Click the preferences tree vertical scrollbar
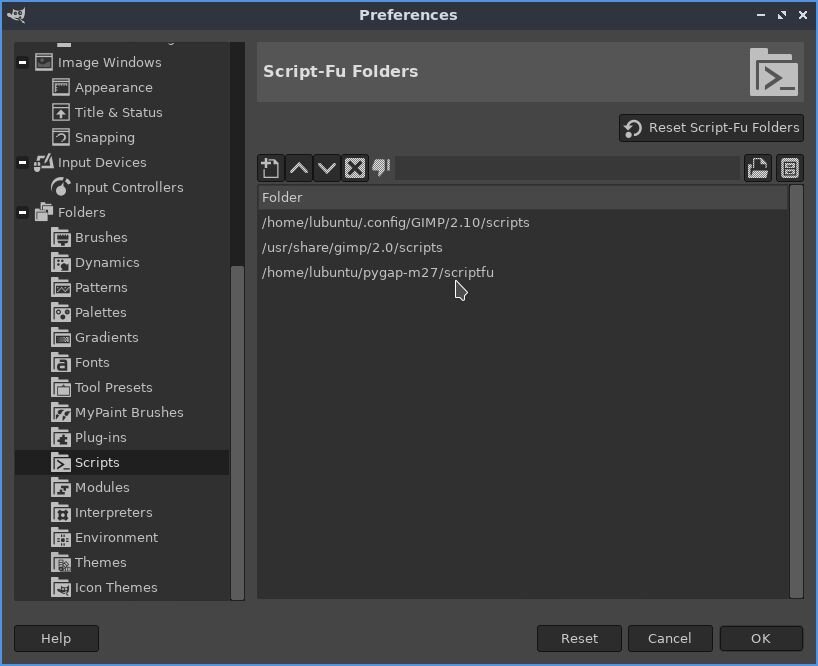Viewport: 818px width, 666px height. point(237,433)
